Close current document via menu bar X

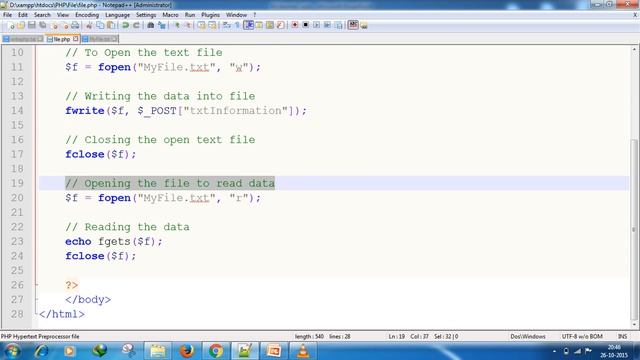[635, 15]
